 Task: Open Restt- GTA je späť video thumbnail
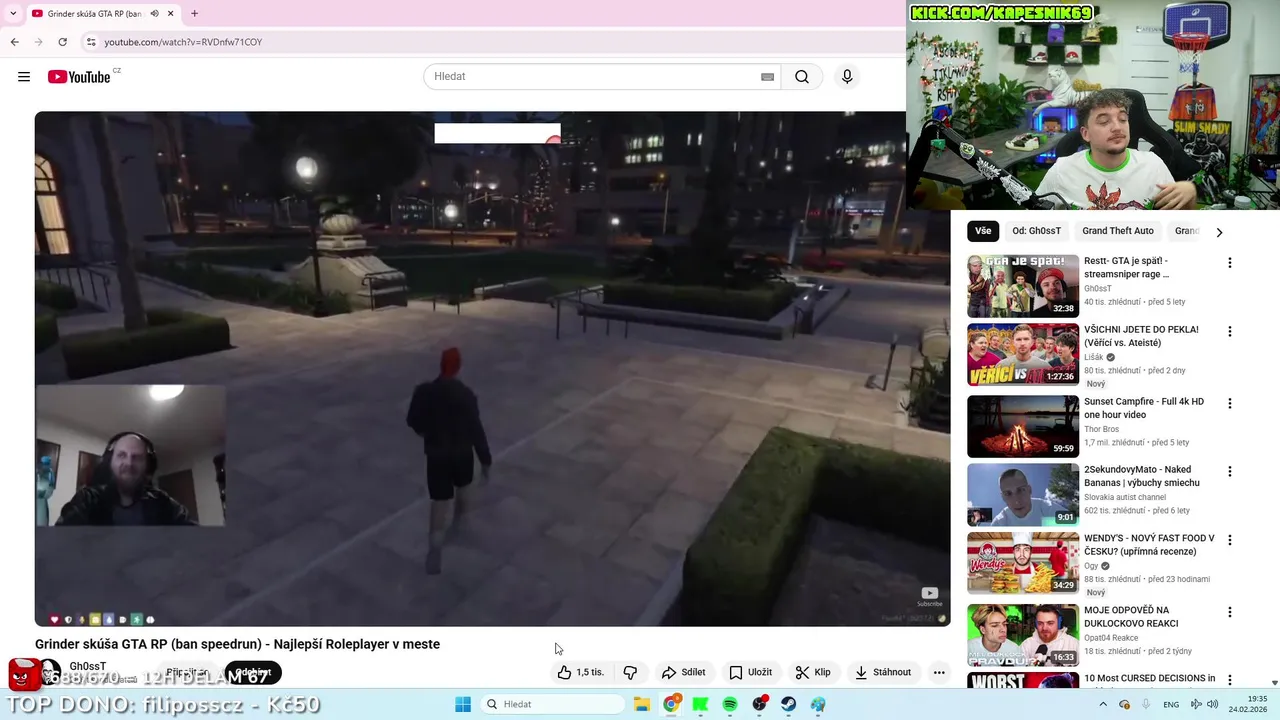coord(1023,286)
